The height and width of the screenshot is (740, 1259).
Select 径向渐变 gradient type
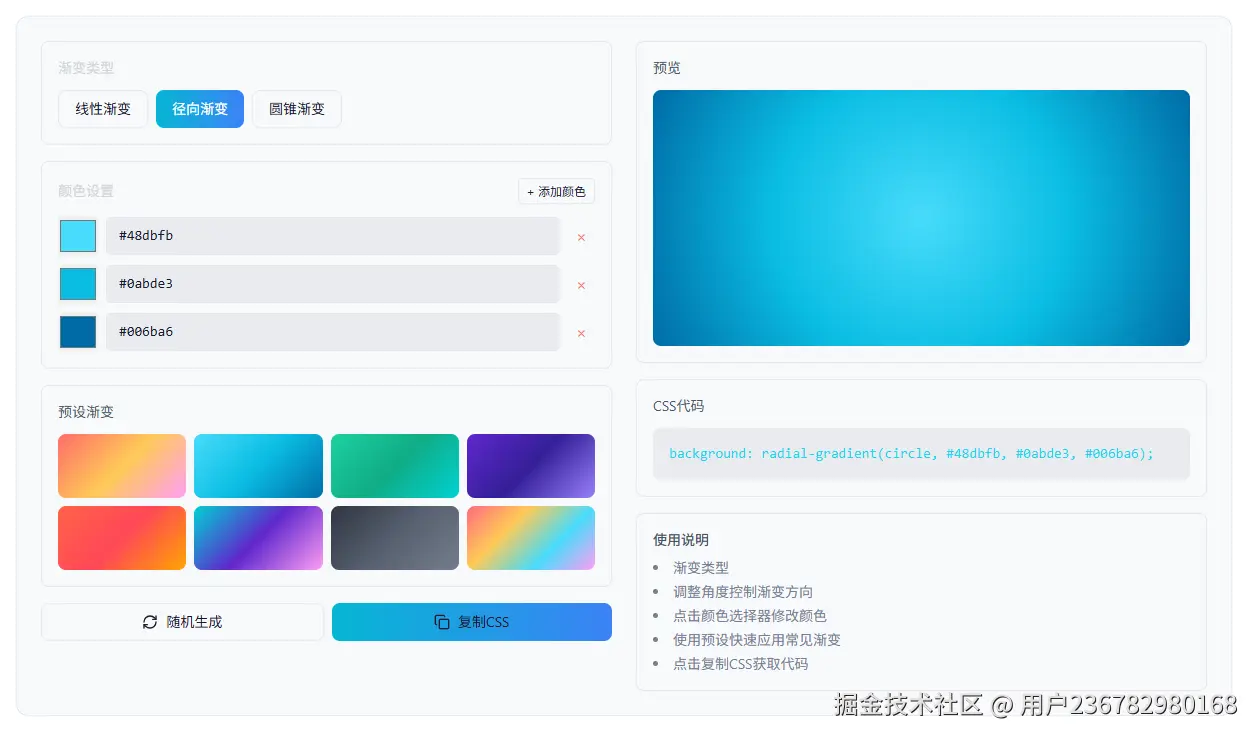[199, 109]
